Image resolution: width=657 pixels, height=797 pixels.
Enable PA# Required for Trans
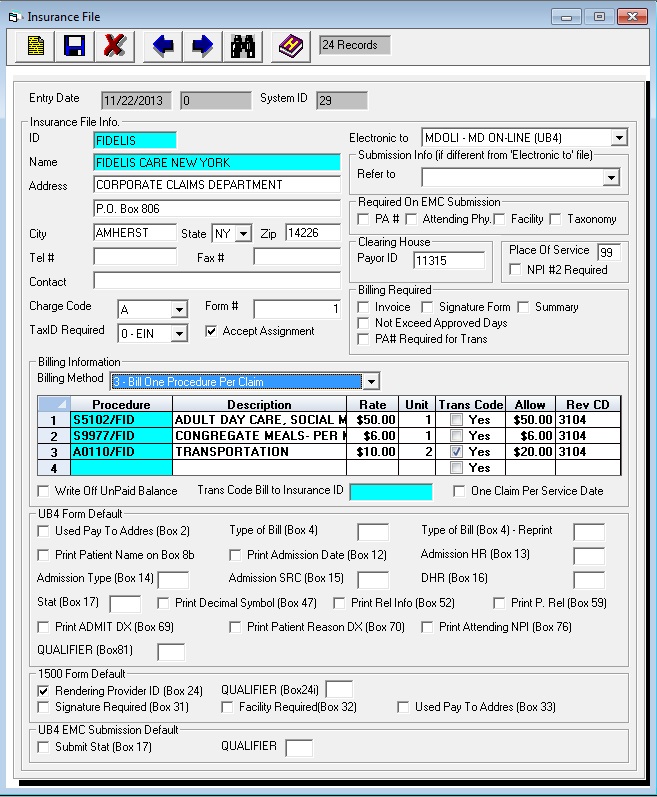(x=363, y=339)
